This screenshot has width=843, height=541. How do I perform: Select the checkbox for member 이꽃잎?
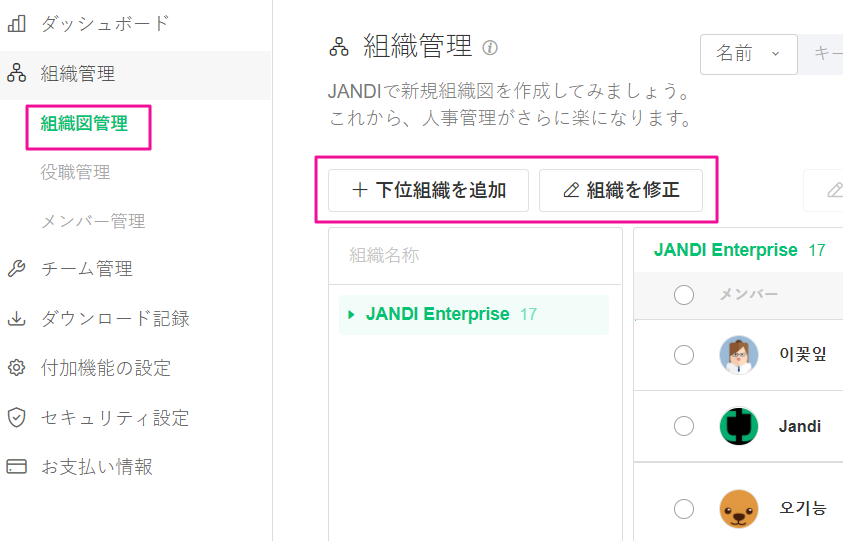[684, 354]
